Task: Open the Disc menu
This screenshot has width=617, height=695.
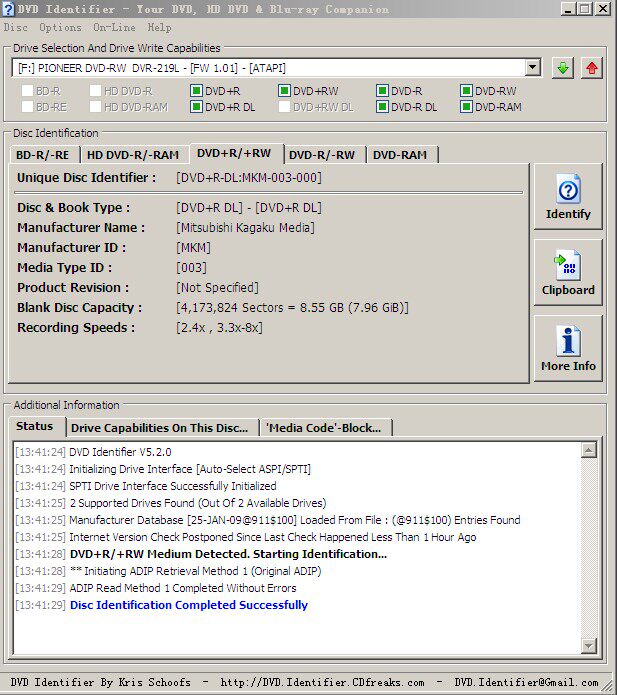Action: pos(16,27)
